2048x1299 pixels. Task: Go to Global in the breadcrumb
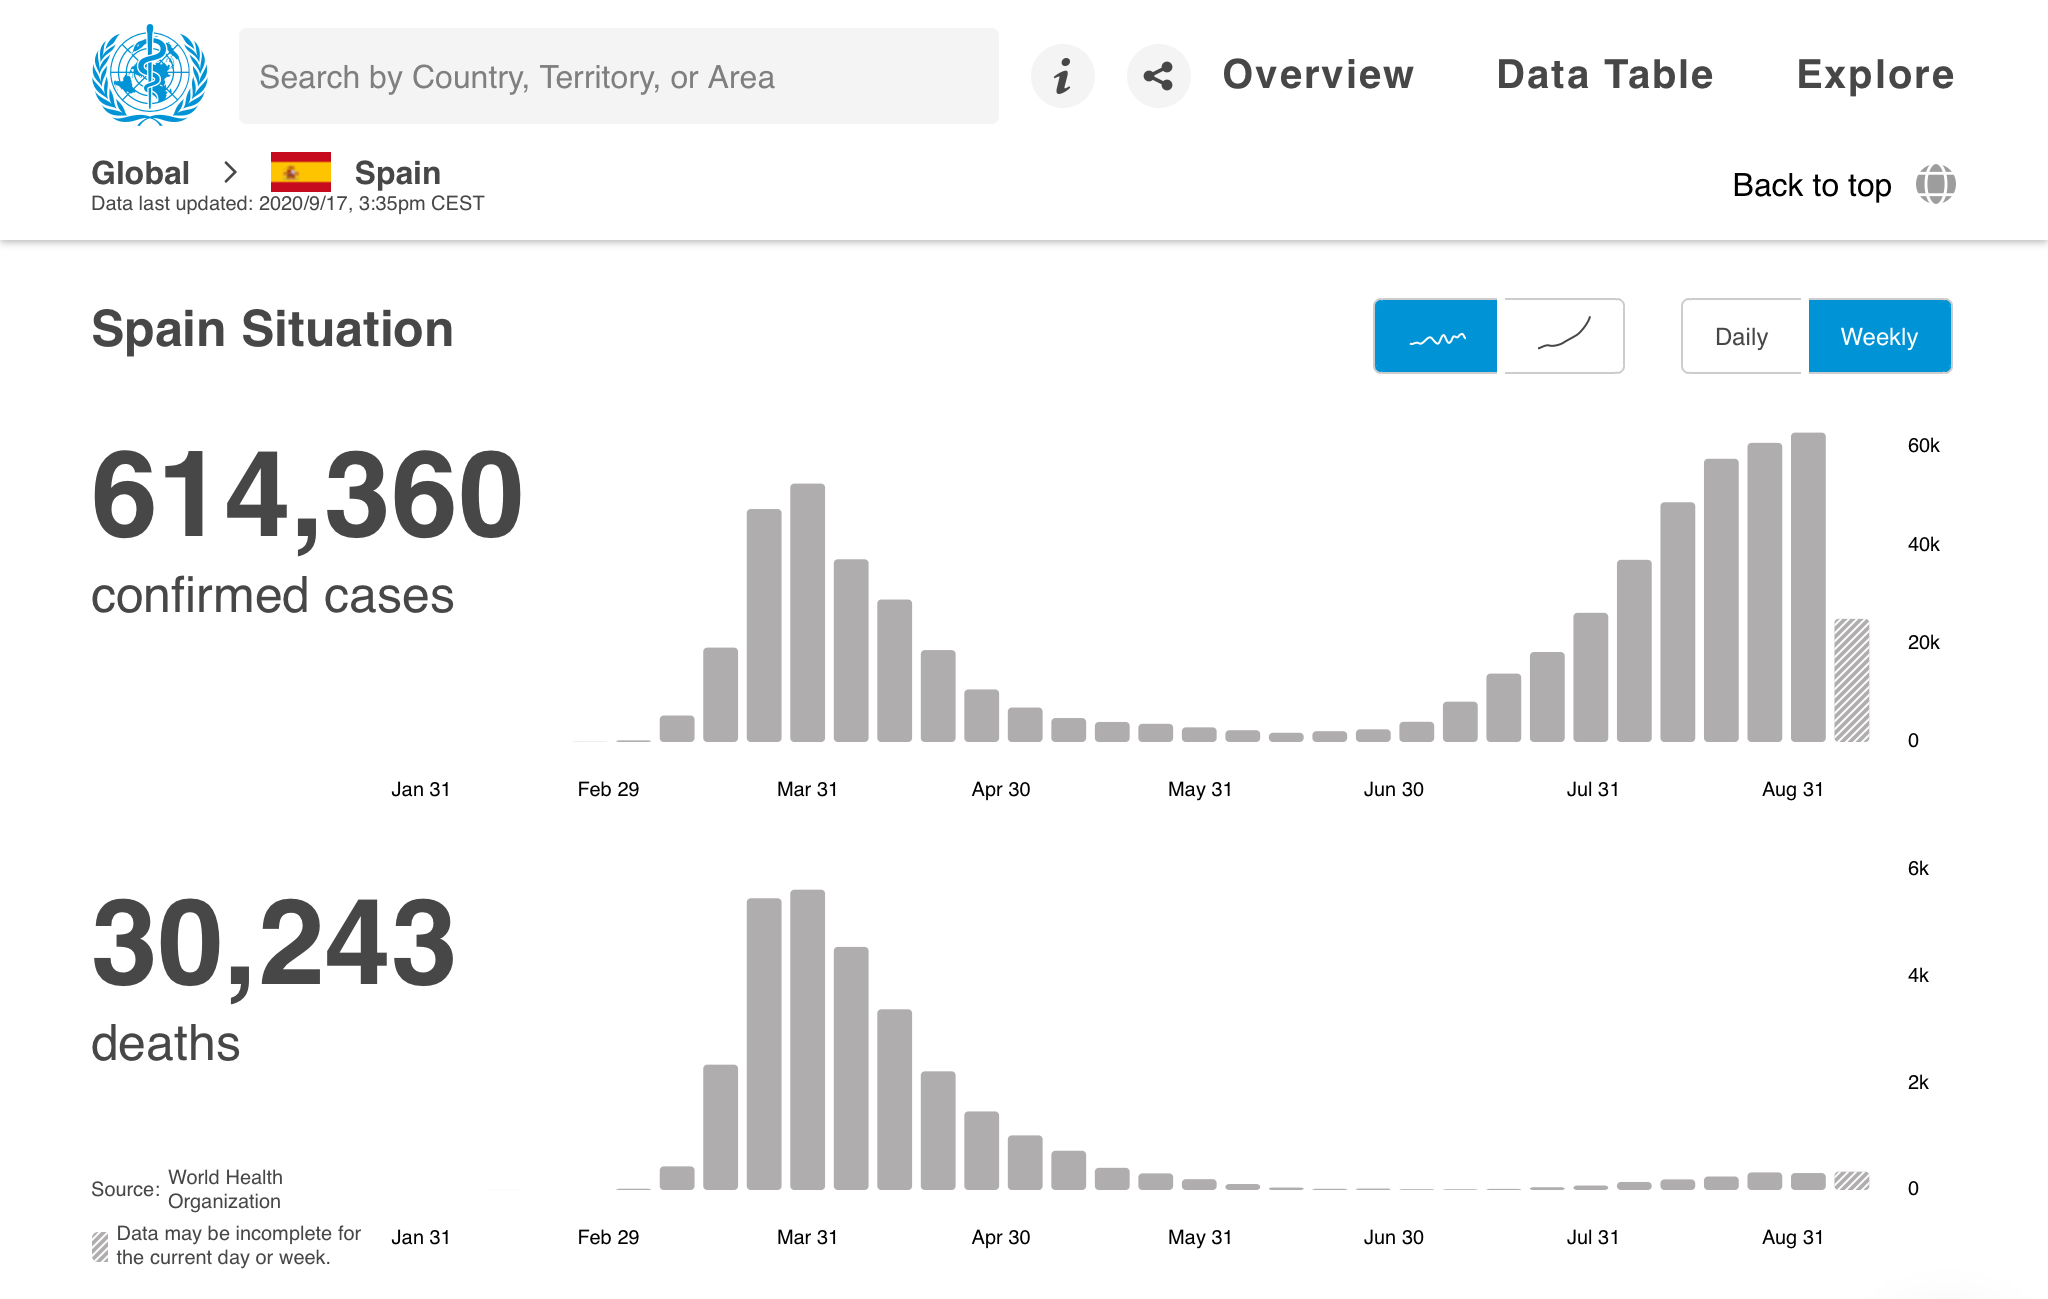[140, 173]
